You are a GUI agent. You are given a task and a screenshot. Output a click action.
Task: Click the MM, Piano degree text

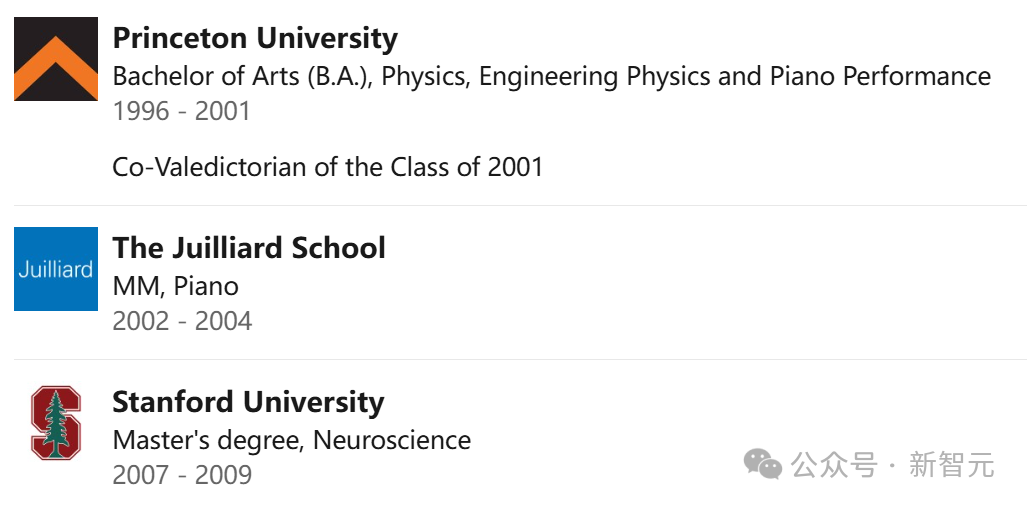pyautogui.click(x=176, y=287)
